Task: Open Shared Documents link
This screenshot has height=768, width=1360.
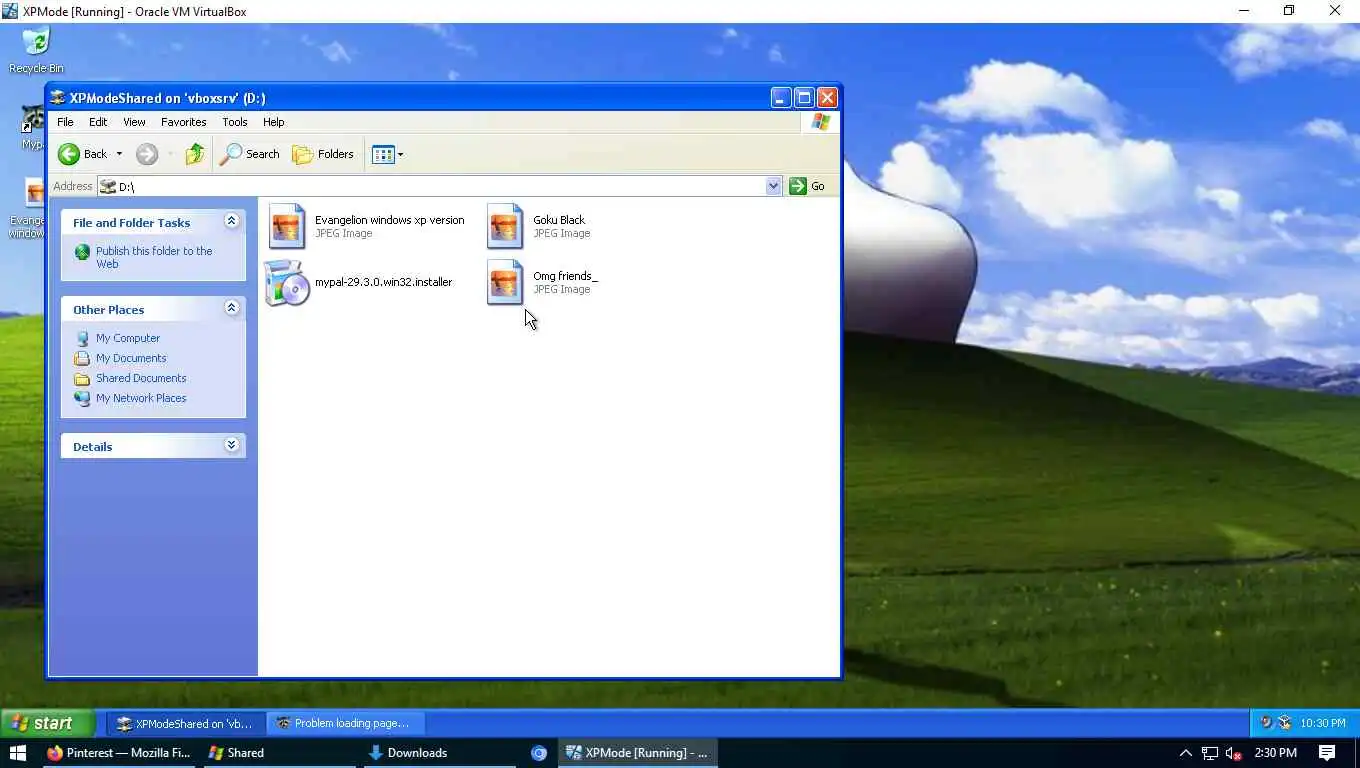Action: pyautogui.click(x=141, y=378)
